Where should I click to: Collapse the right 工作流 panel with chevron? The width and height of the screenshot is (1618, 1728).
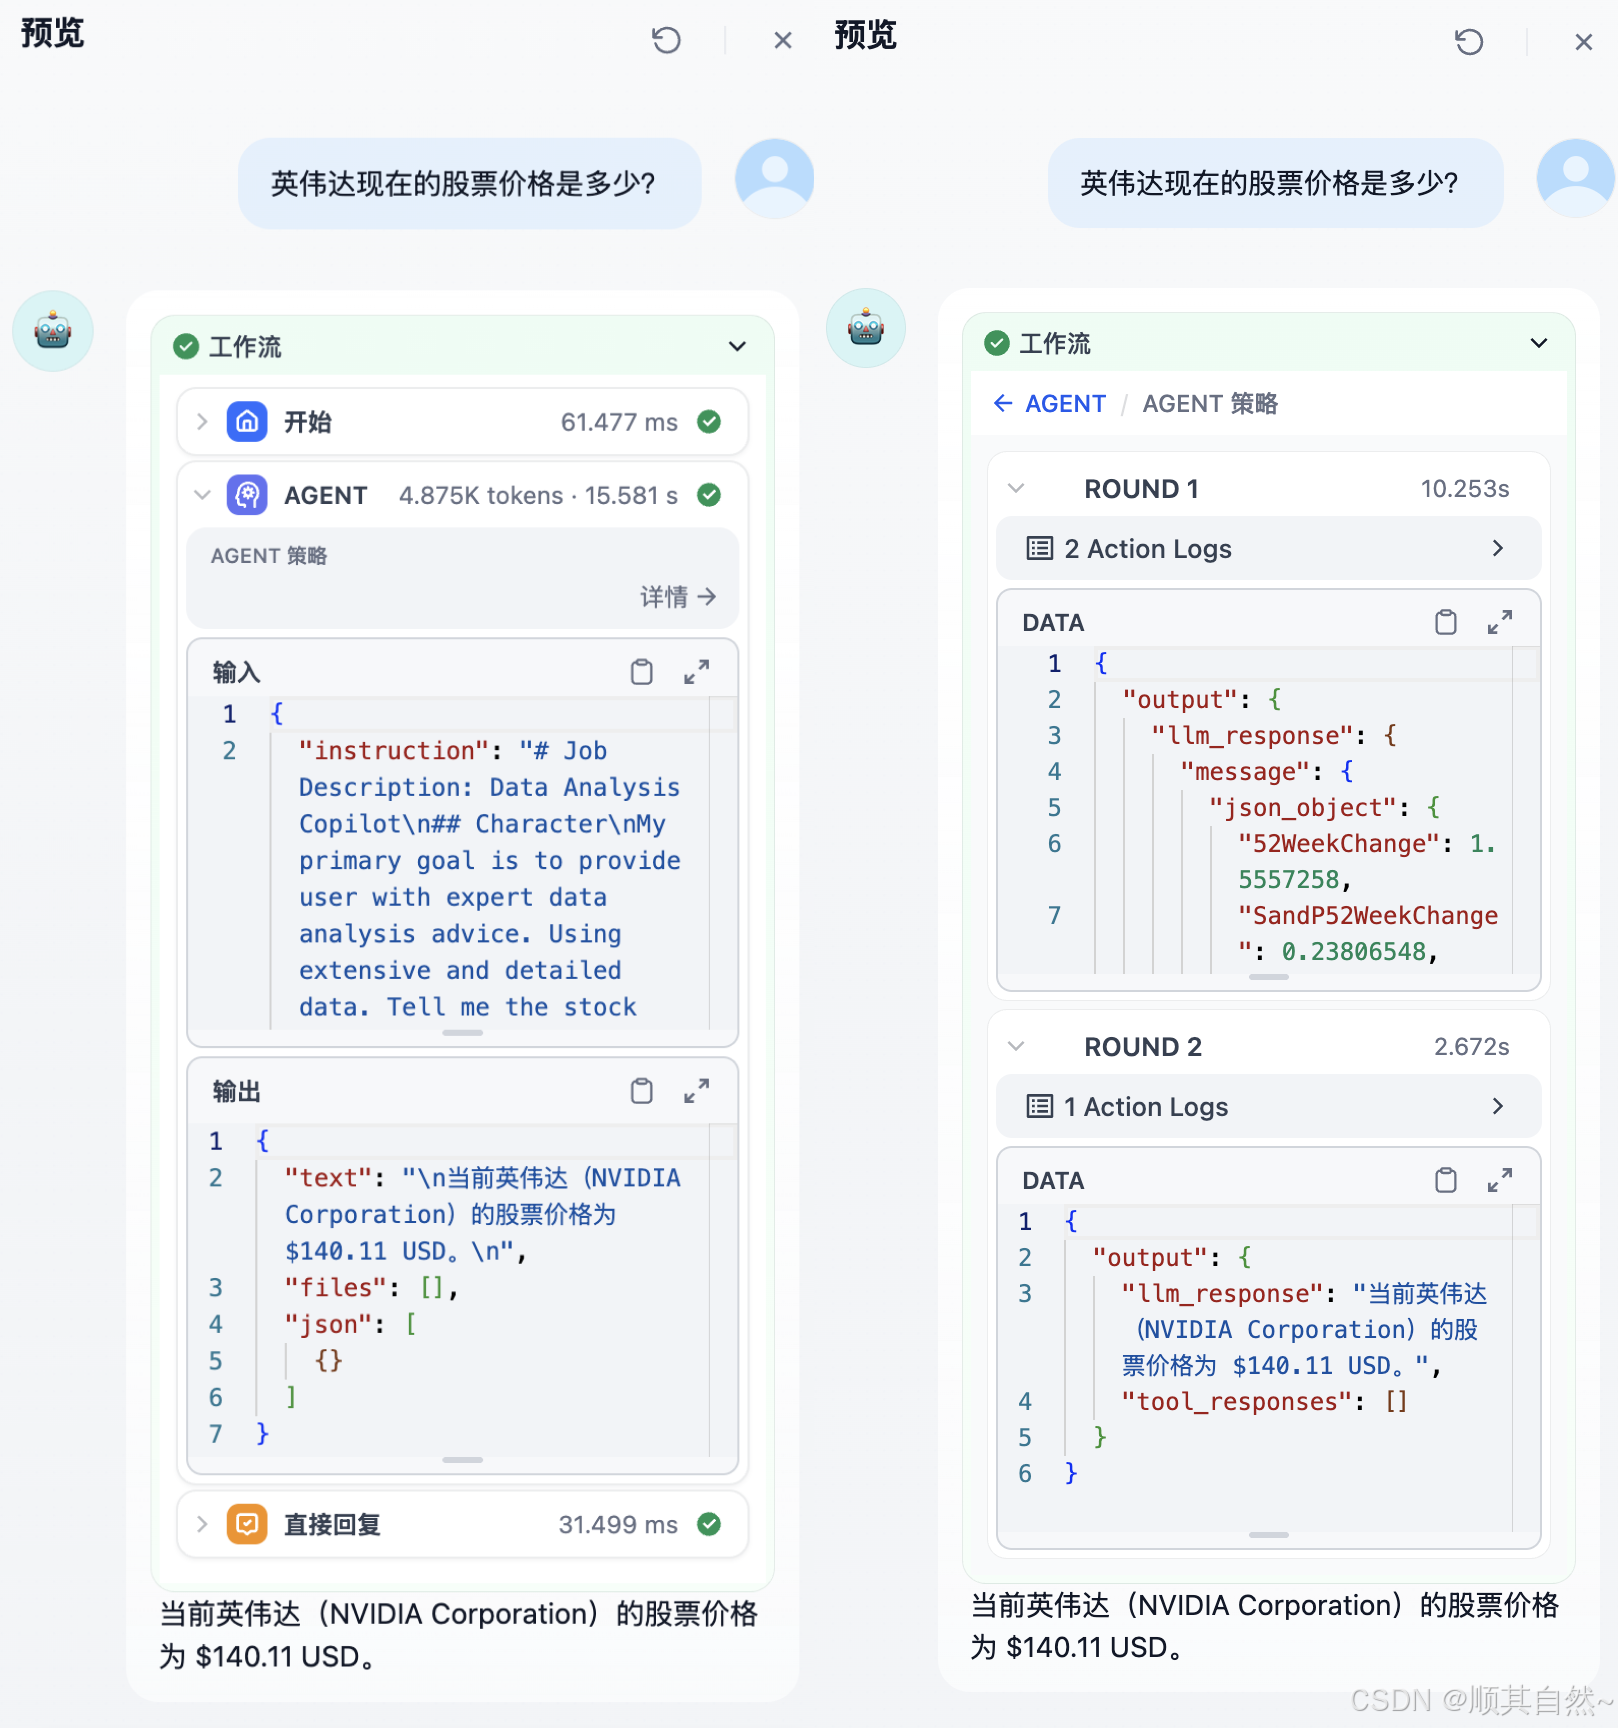[1539, 343]
